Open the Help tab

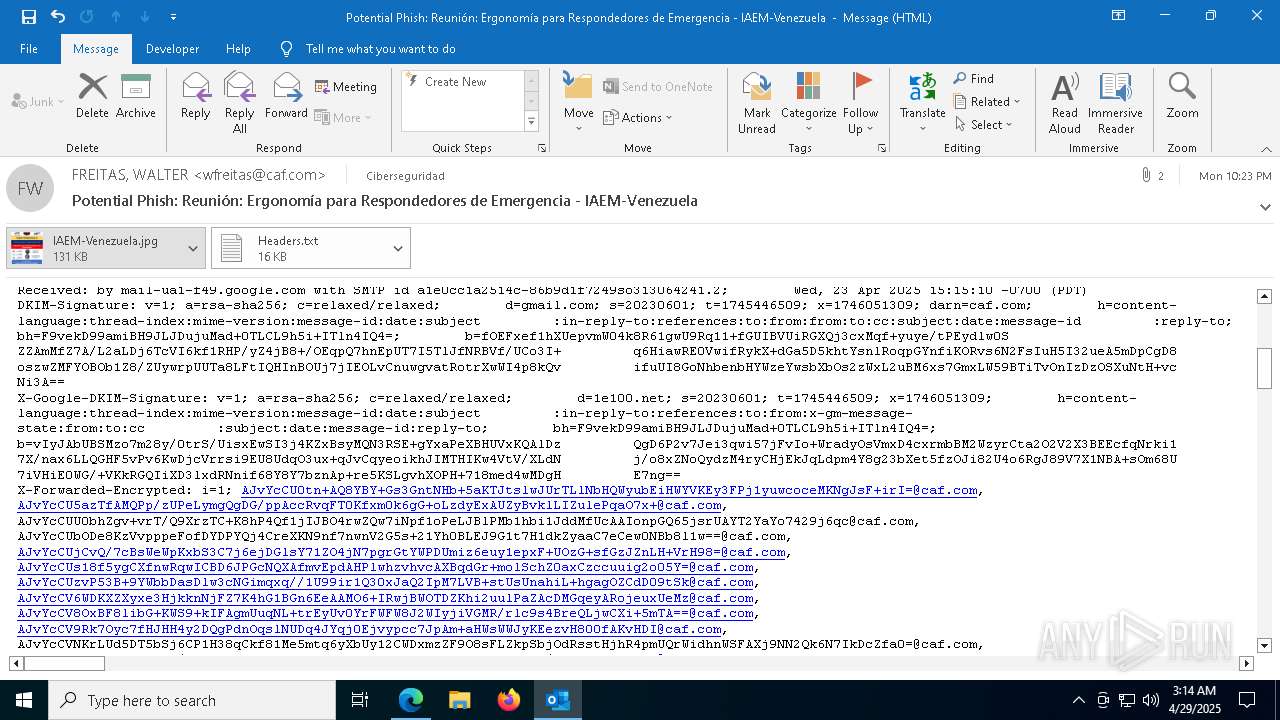[238, 49]
